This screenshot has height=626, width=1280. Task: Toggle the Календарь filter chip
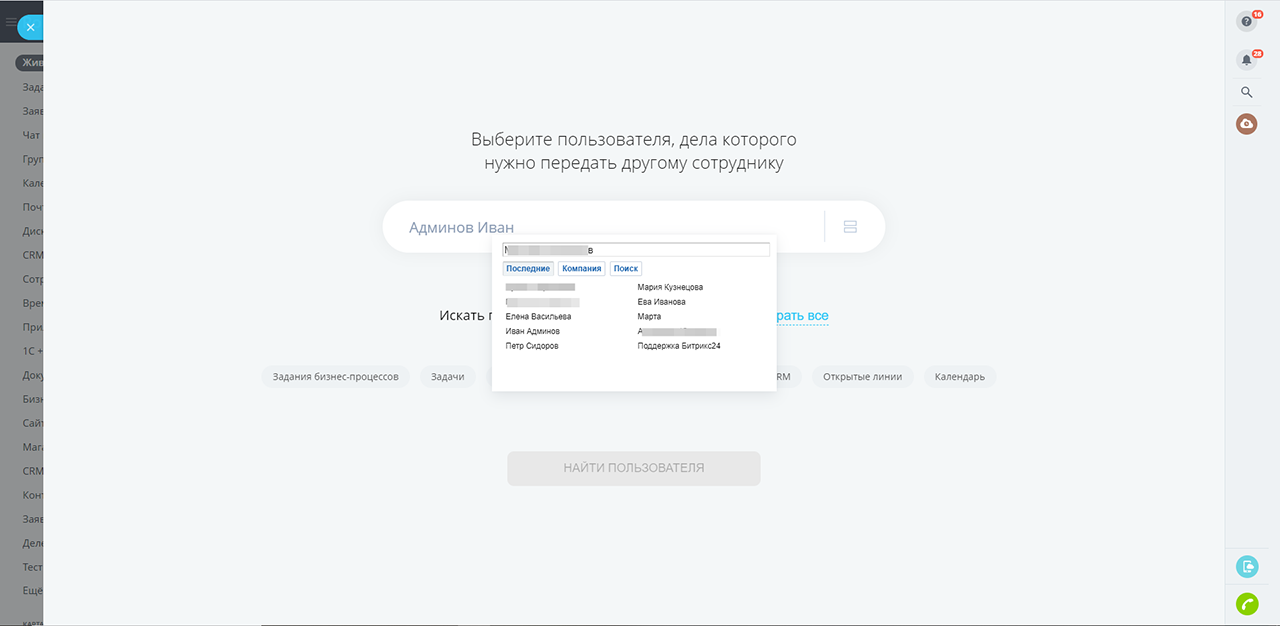960,377
